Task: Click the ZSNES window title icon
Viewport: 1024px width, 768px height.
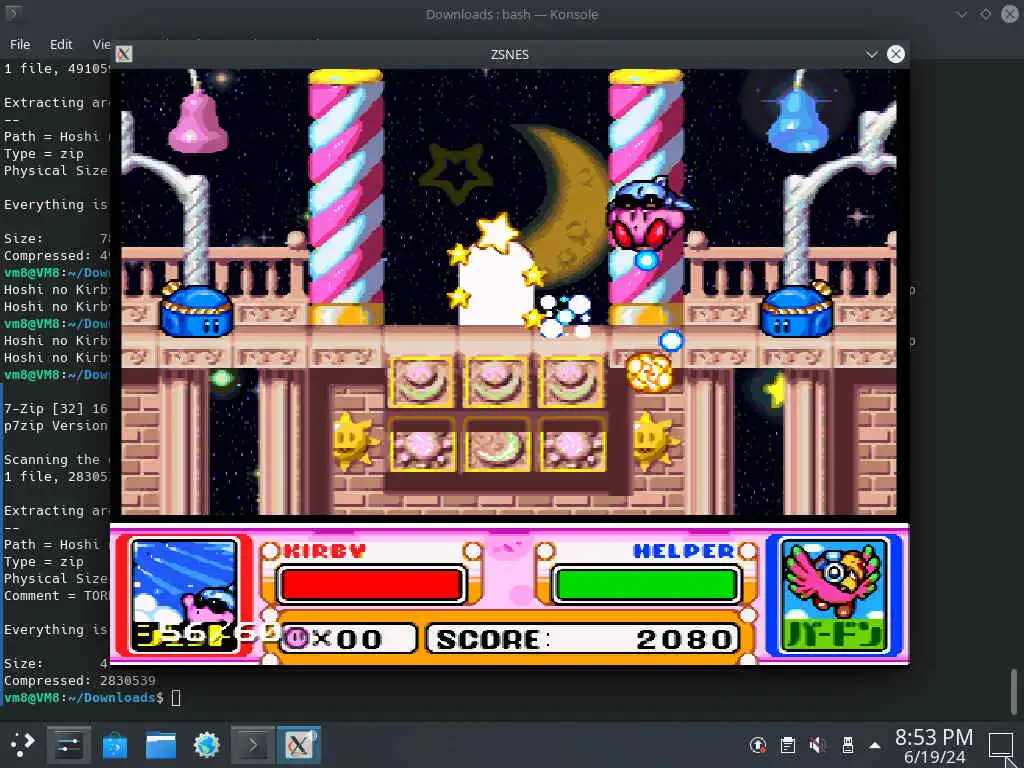Action: (x=123, y=54)
